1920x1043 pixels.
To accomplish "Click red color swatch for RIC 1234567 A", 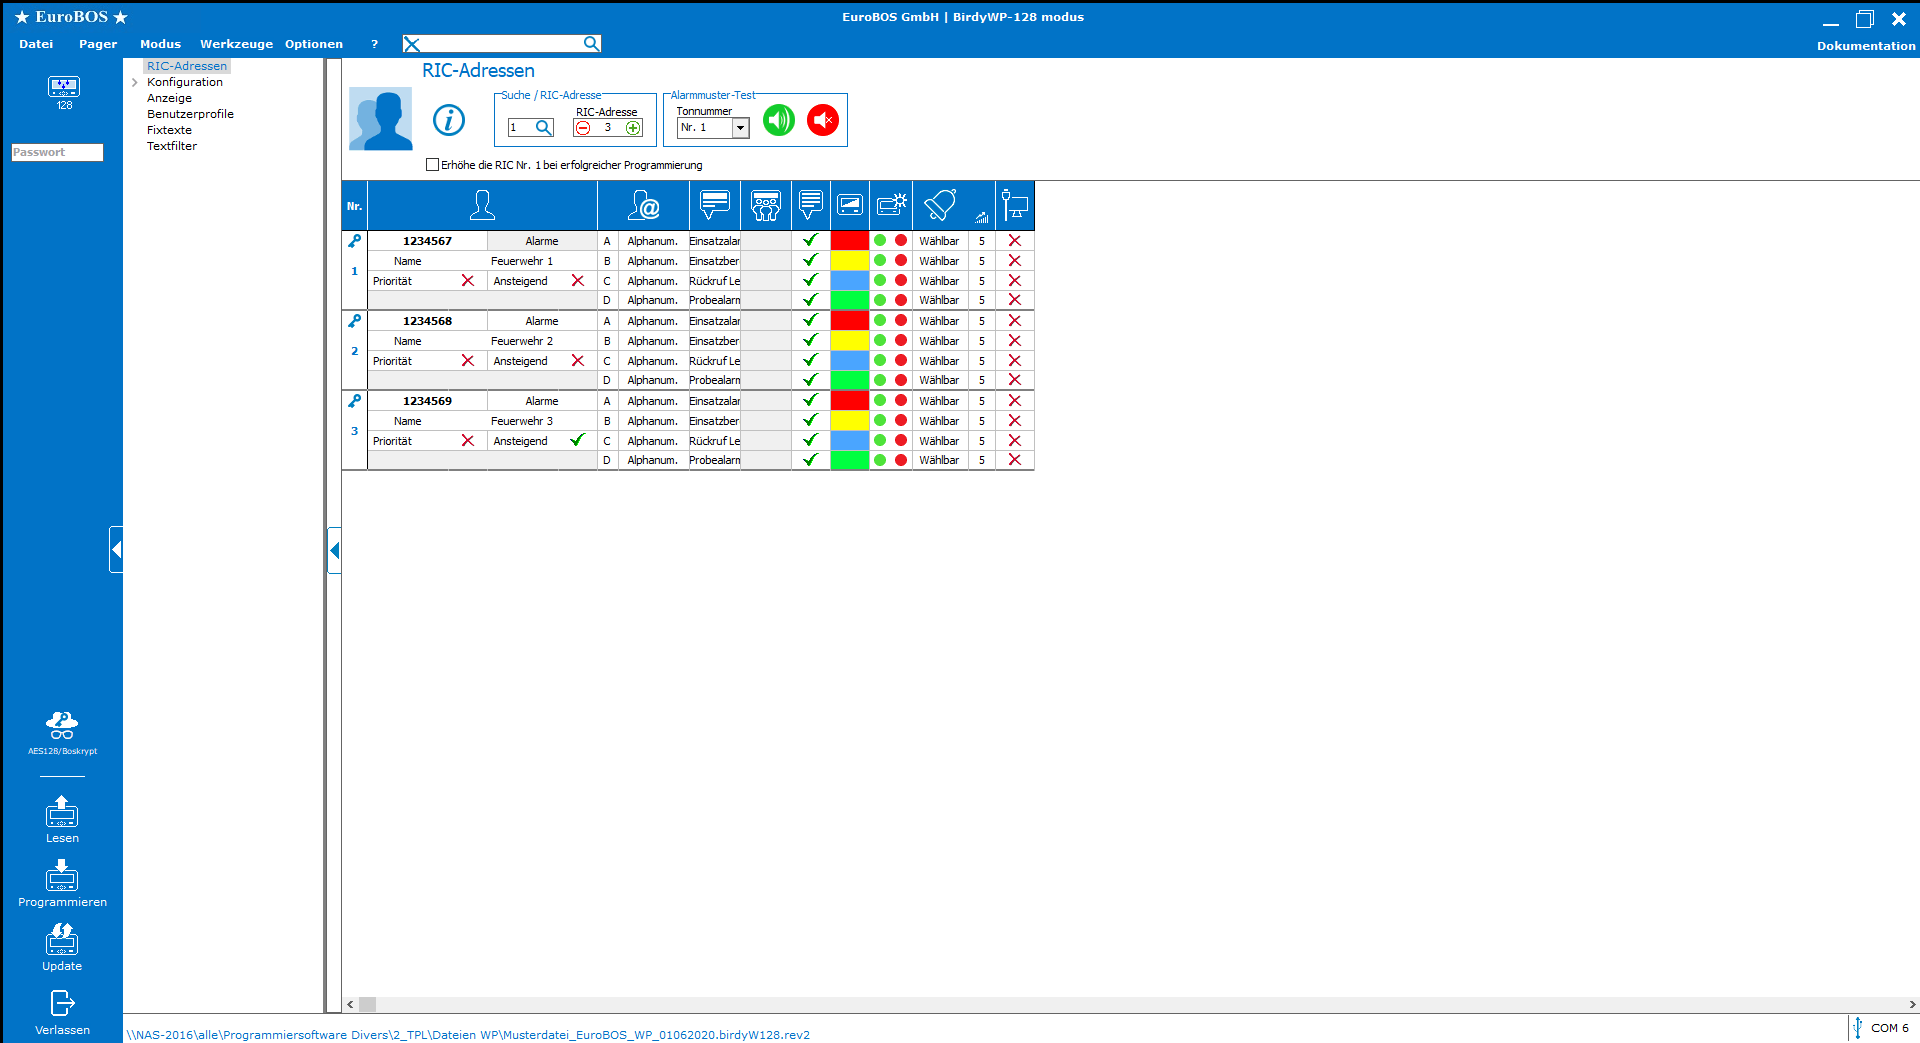I will click(x=849, y=241).
